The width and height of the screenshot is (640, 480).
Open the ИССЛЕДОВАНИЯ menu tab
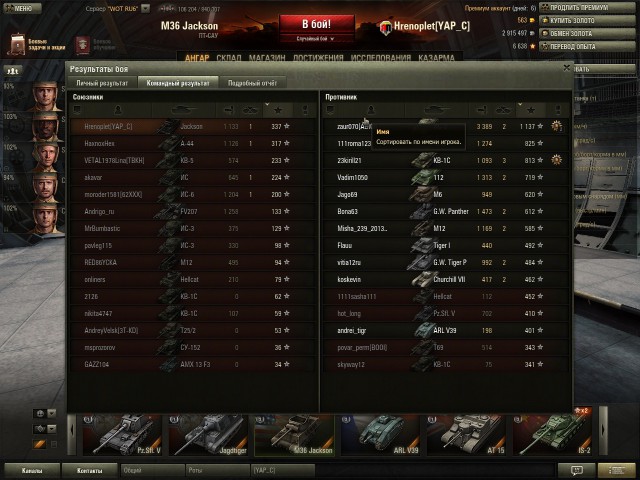point(380,58)
